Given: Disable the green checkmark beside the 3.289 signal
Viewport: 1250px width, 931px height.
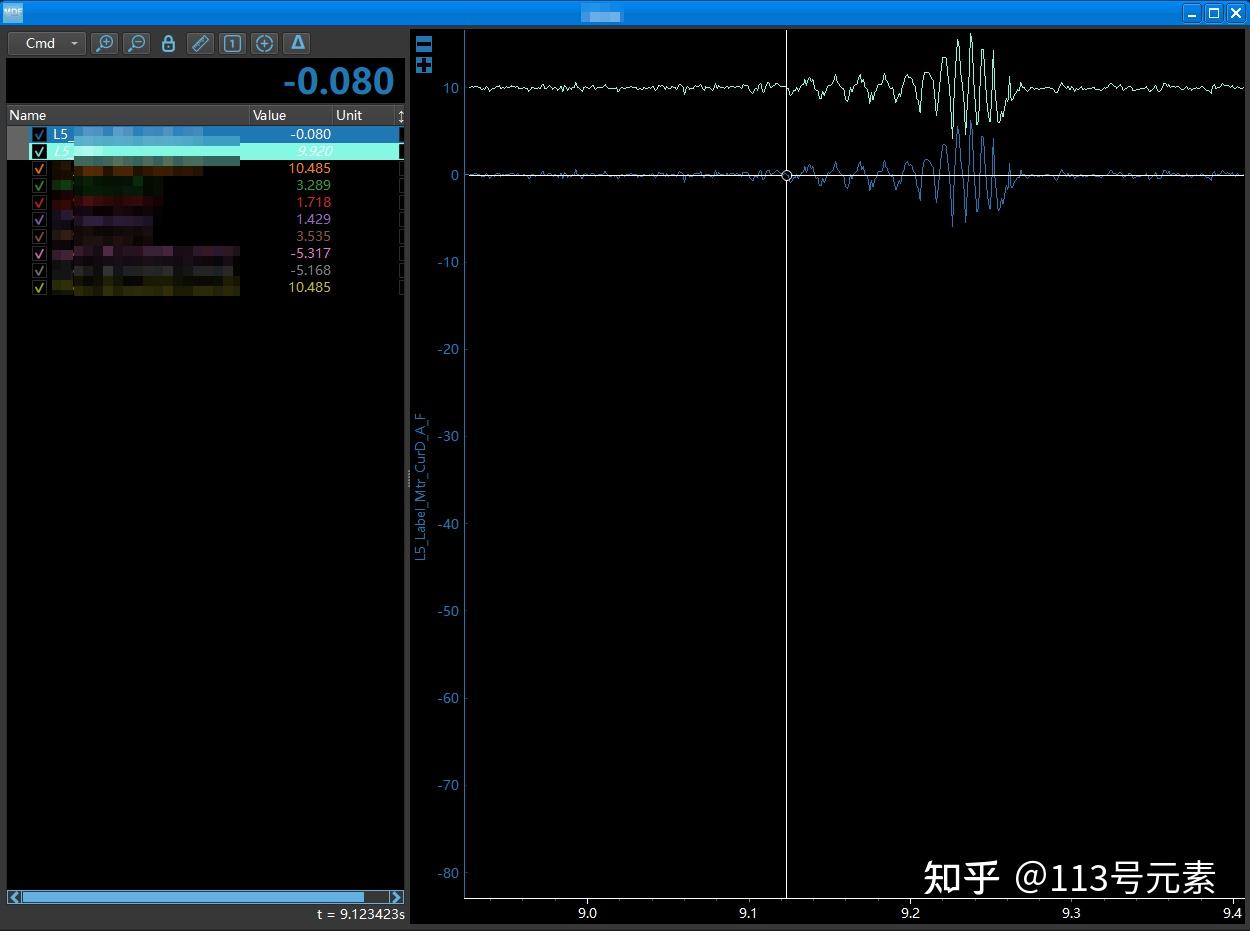Looking at the screenshot, I should [38, 185].
